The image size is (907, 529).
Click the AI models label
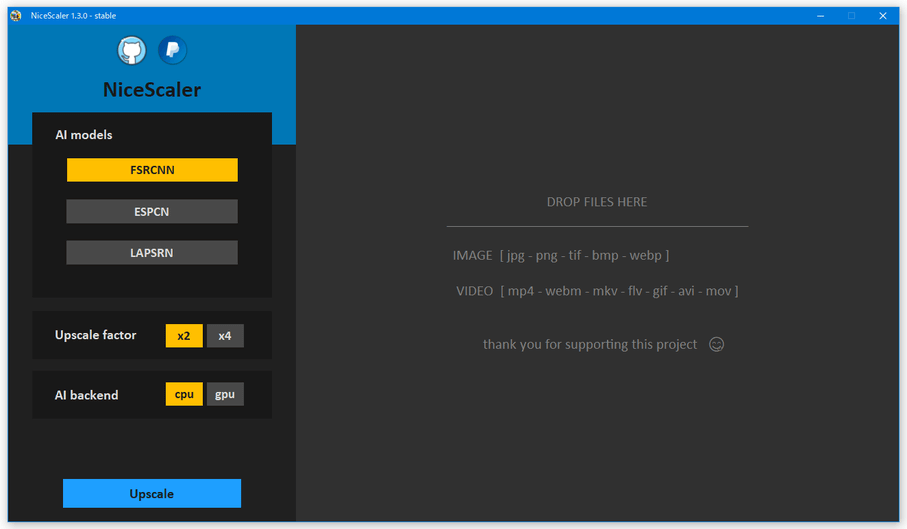[x=84, y=135]
